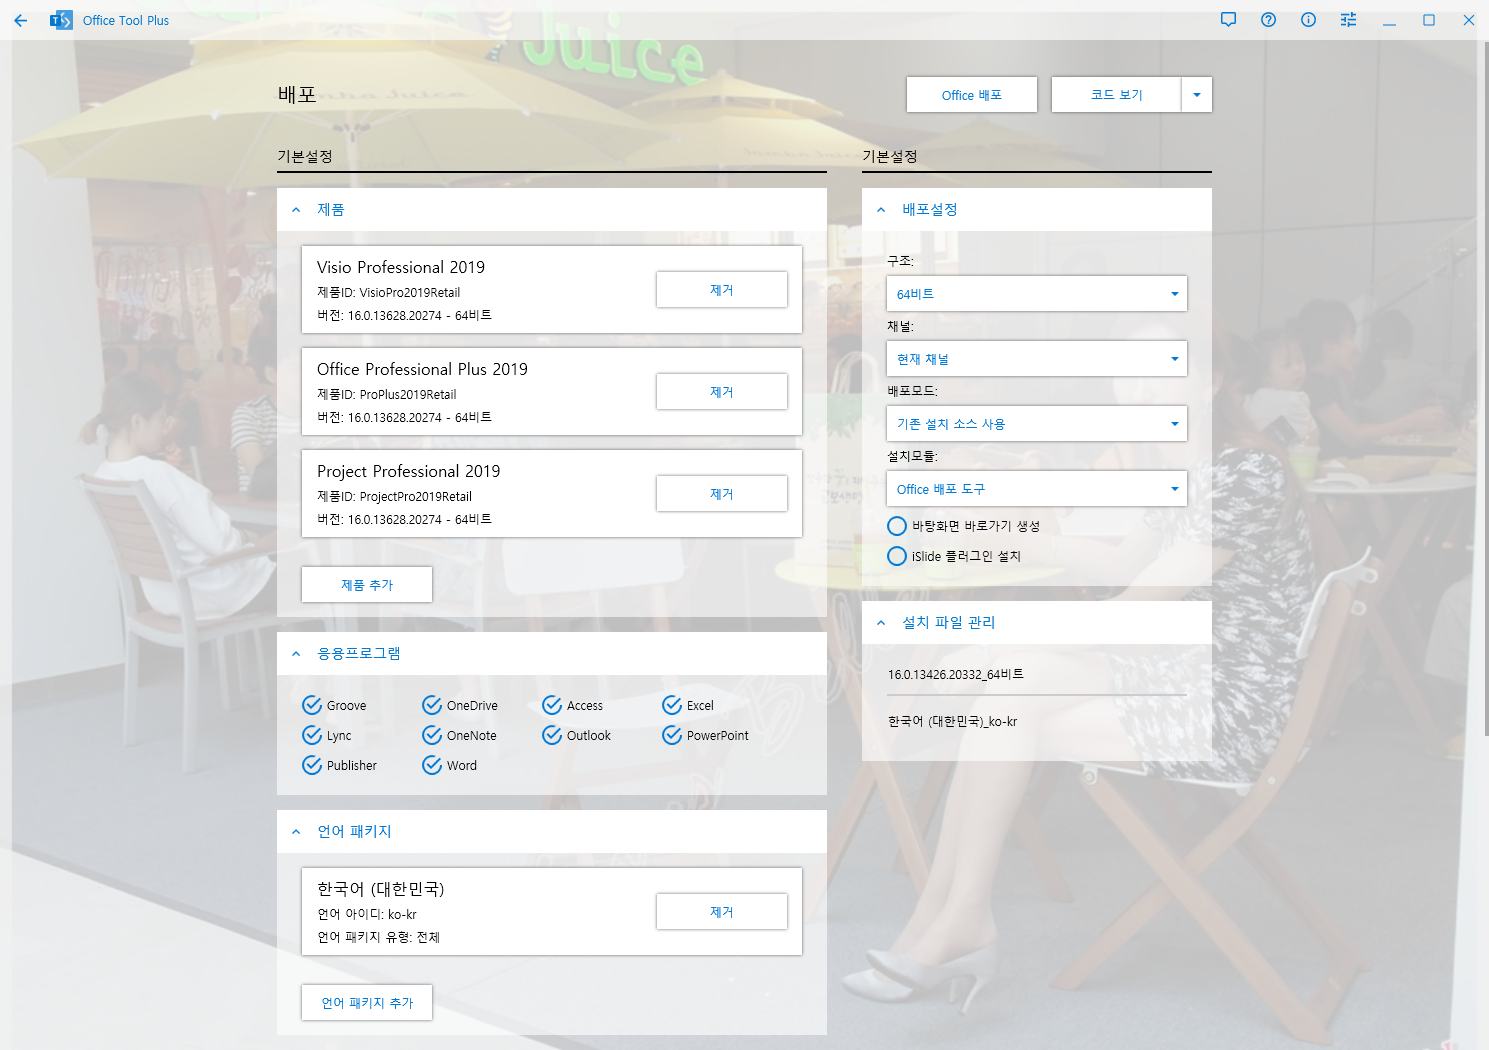The height and width of the screenshot is (1050, 1489).
Task: Close the Office Tool Plus window
Action: pos(1469,20)
